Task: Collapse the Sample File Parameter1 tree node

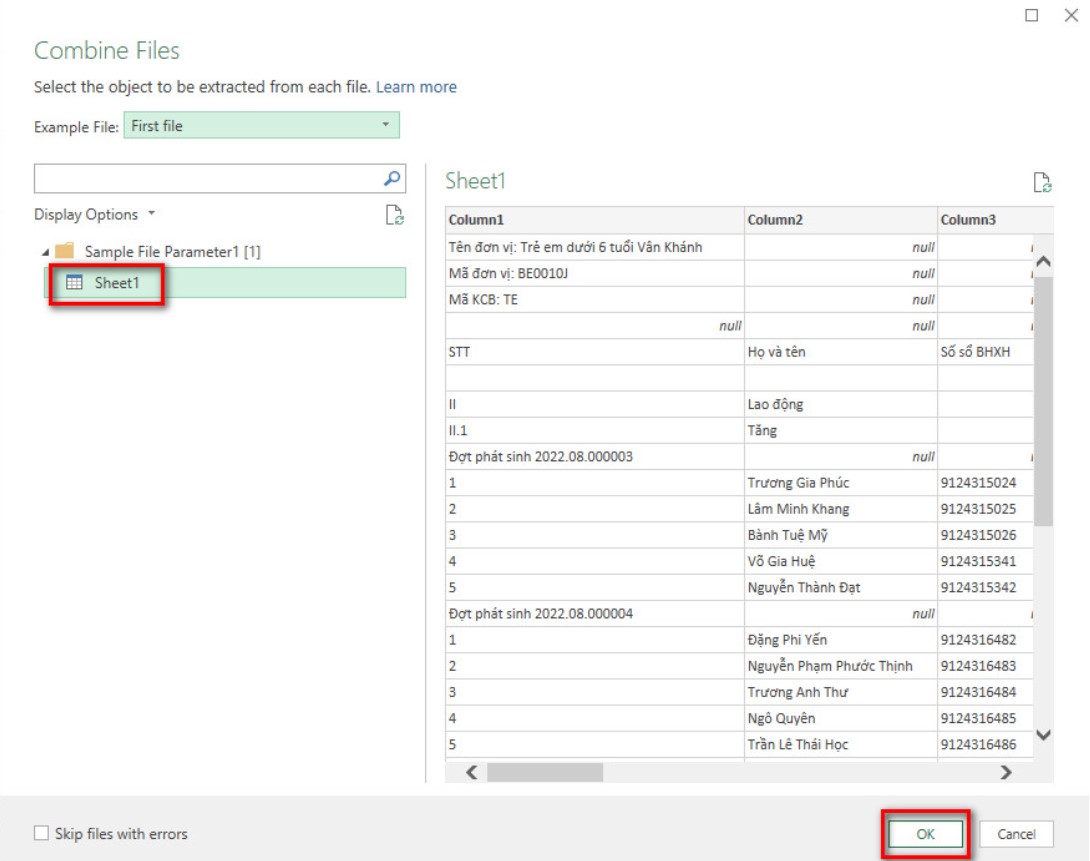Action: [45, 252]
